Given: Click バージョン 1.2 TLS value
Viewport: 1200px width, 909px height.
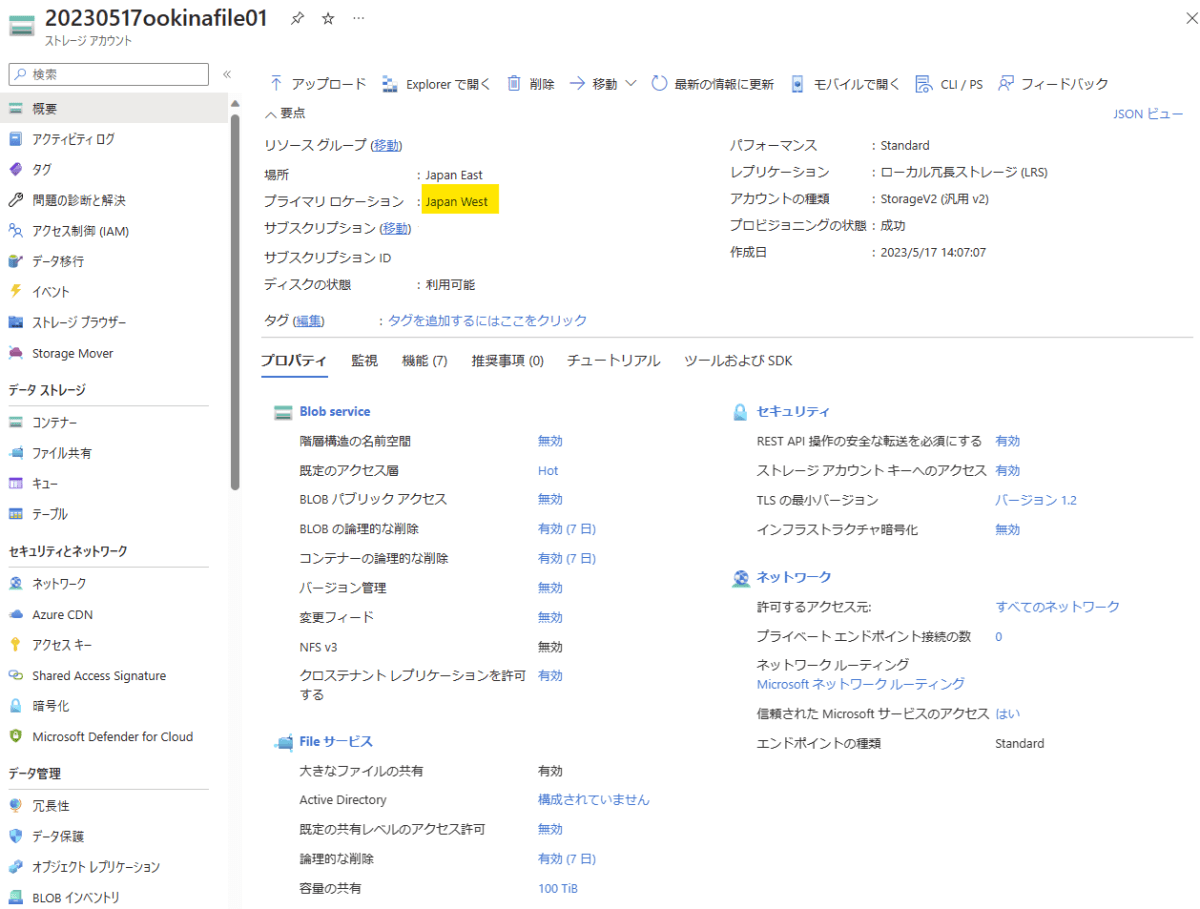Looking at the screenshot, I should [x=1036, y=500].
